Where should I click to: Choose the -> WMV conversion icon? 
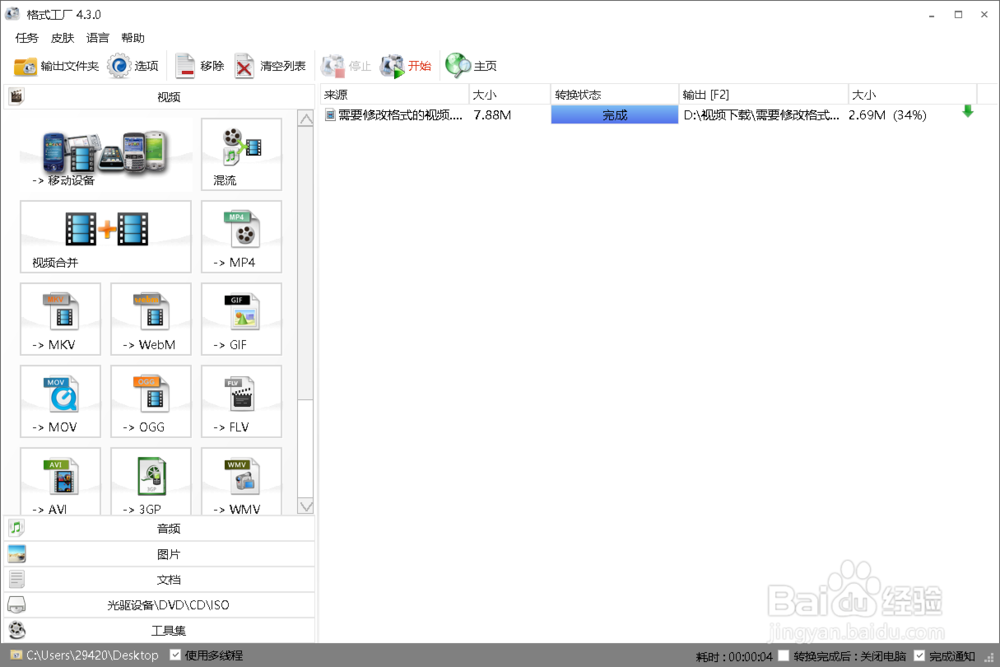[241, 481]
